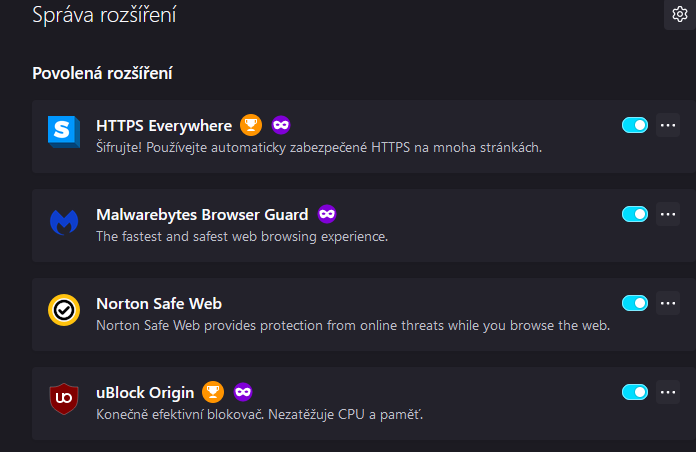Click HTTPS Everywhere's orange recommended trophy badge
Viewport: 696px width, 452px height.
(x=251, y=126)
